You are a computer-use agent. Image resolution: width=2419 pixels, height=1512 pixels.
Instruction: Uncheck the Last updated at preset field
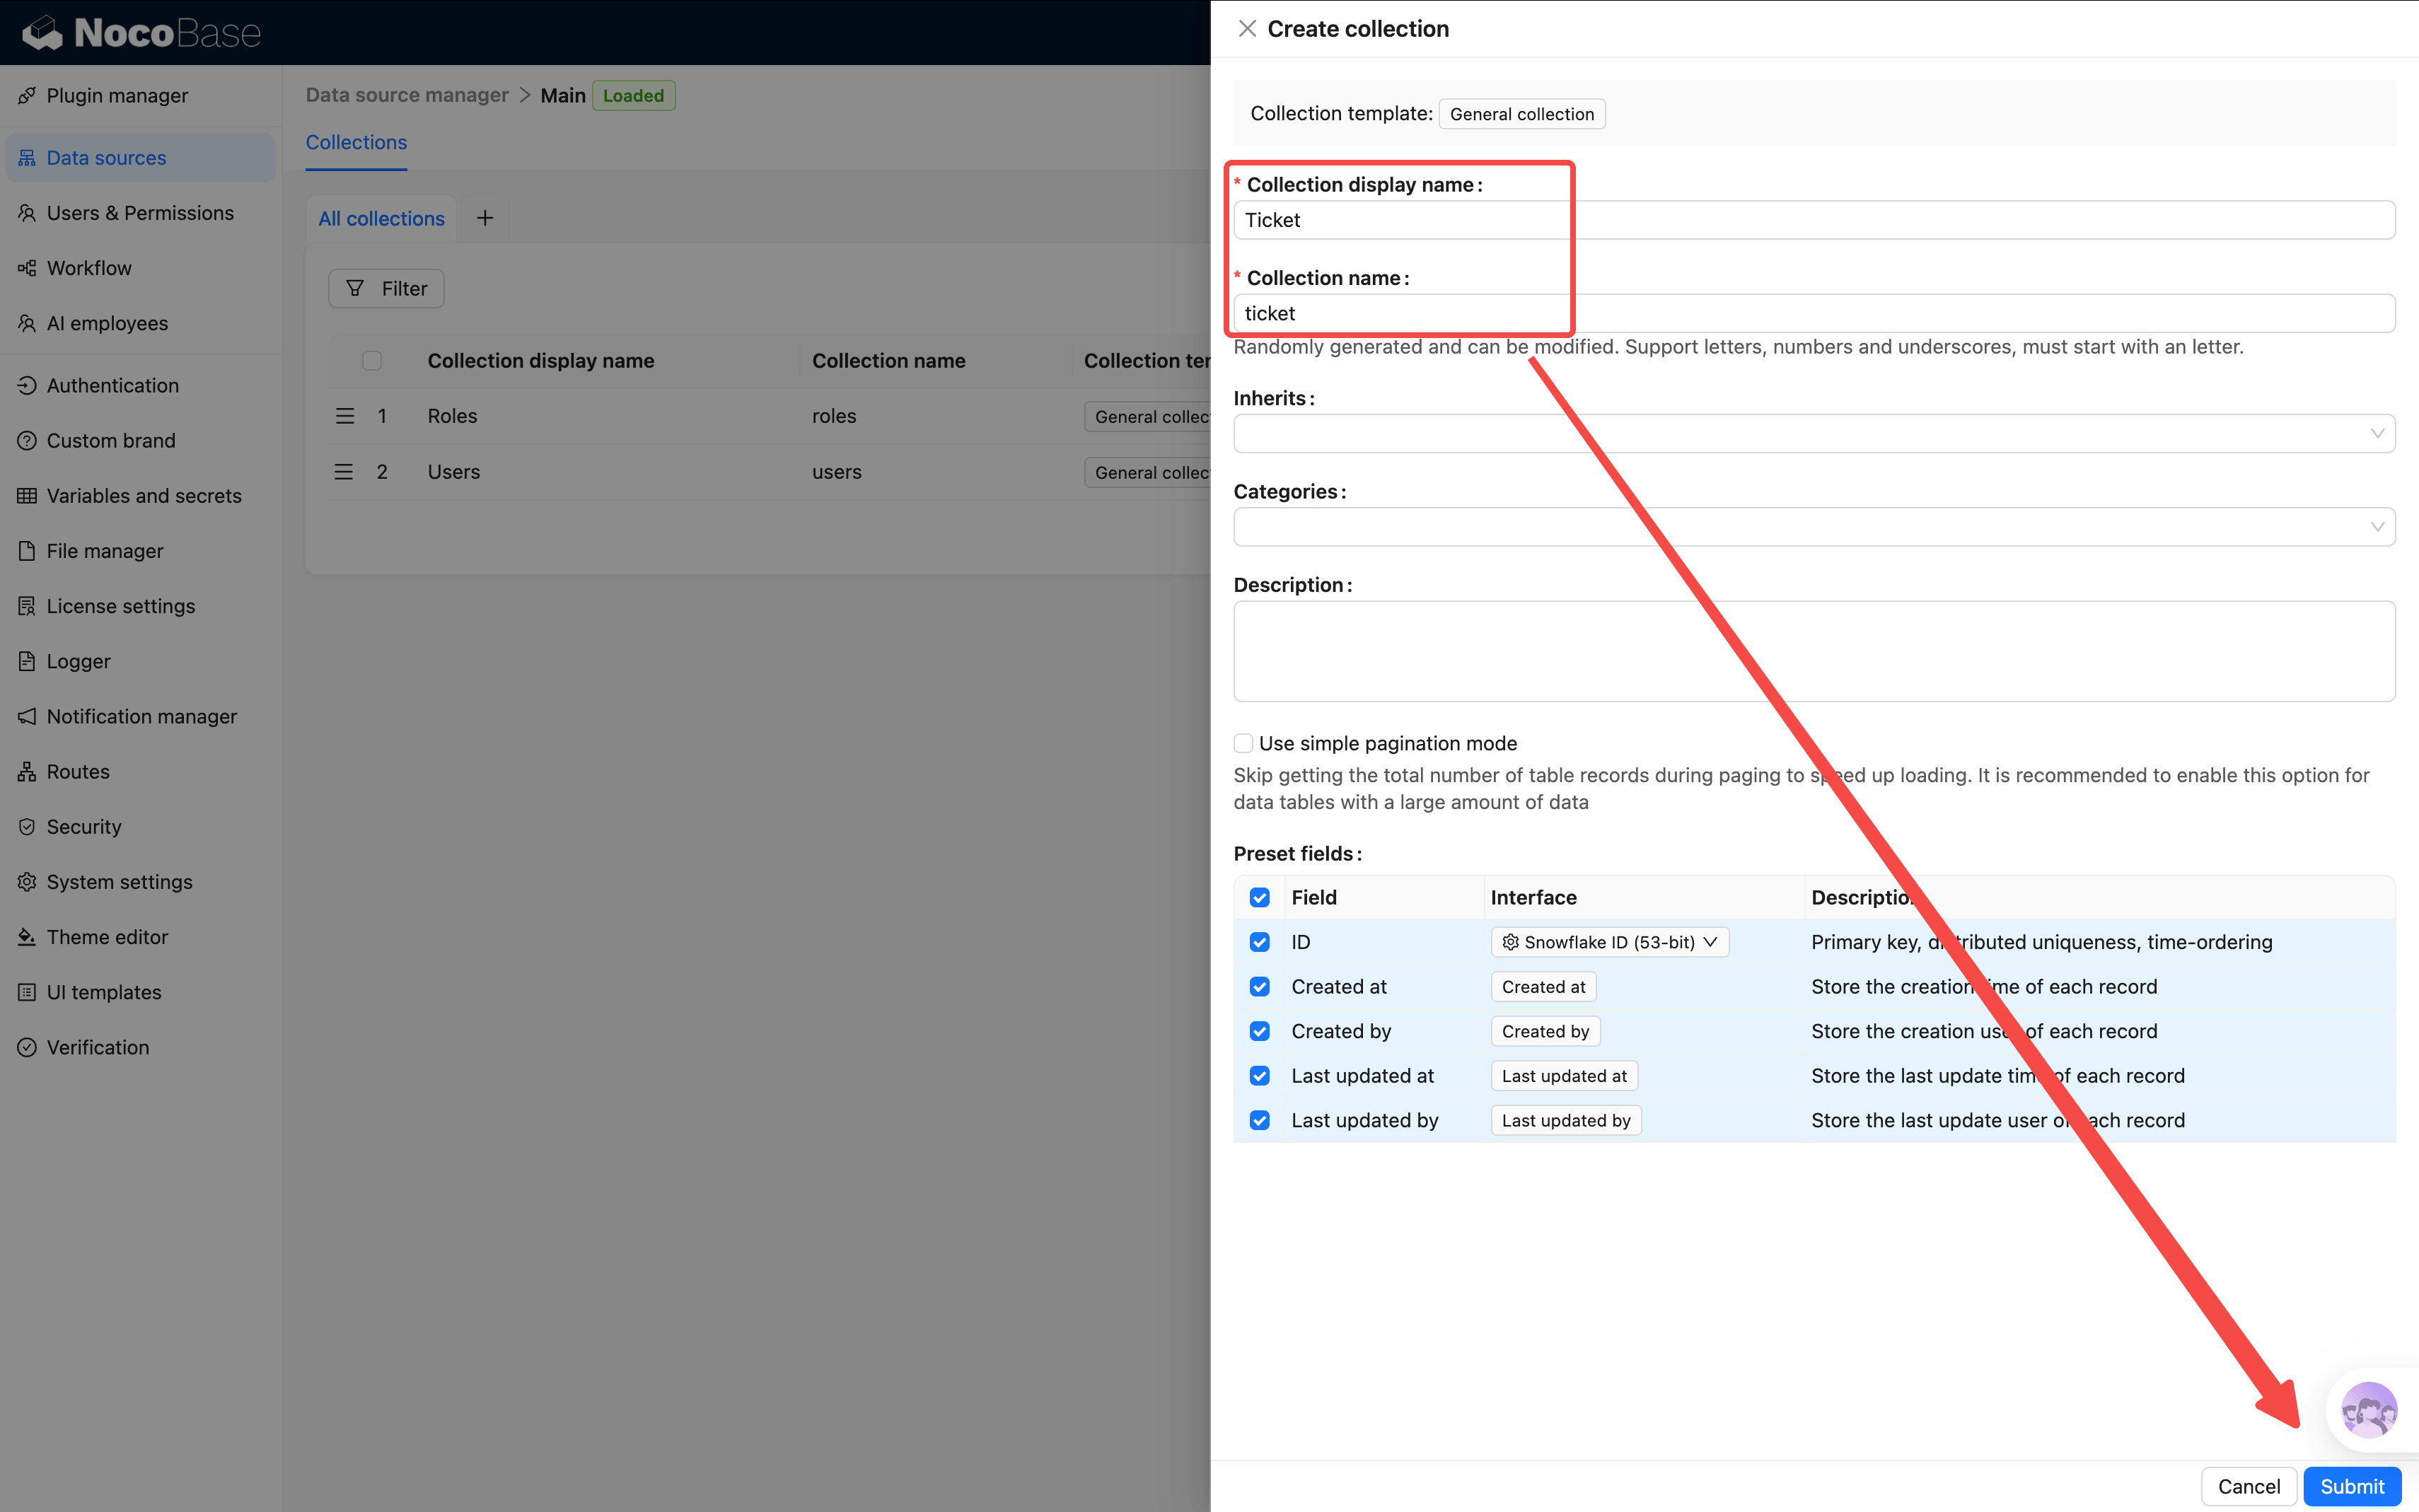pos(1260,1076)
